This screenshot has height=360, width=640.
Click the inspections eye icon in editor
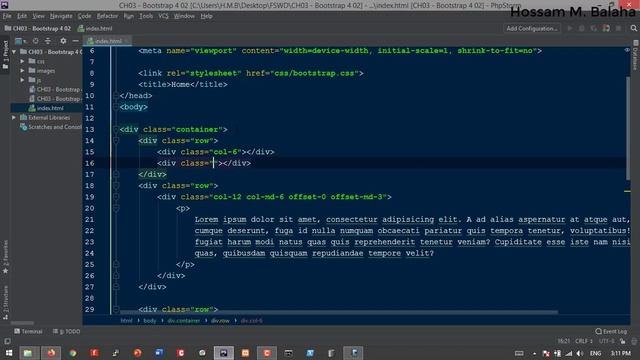[627, 50]
